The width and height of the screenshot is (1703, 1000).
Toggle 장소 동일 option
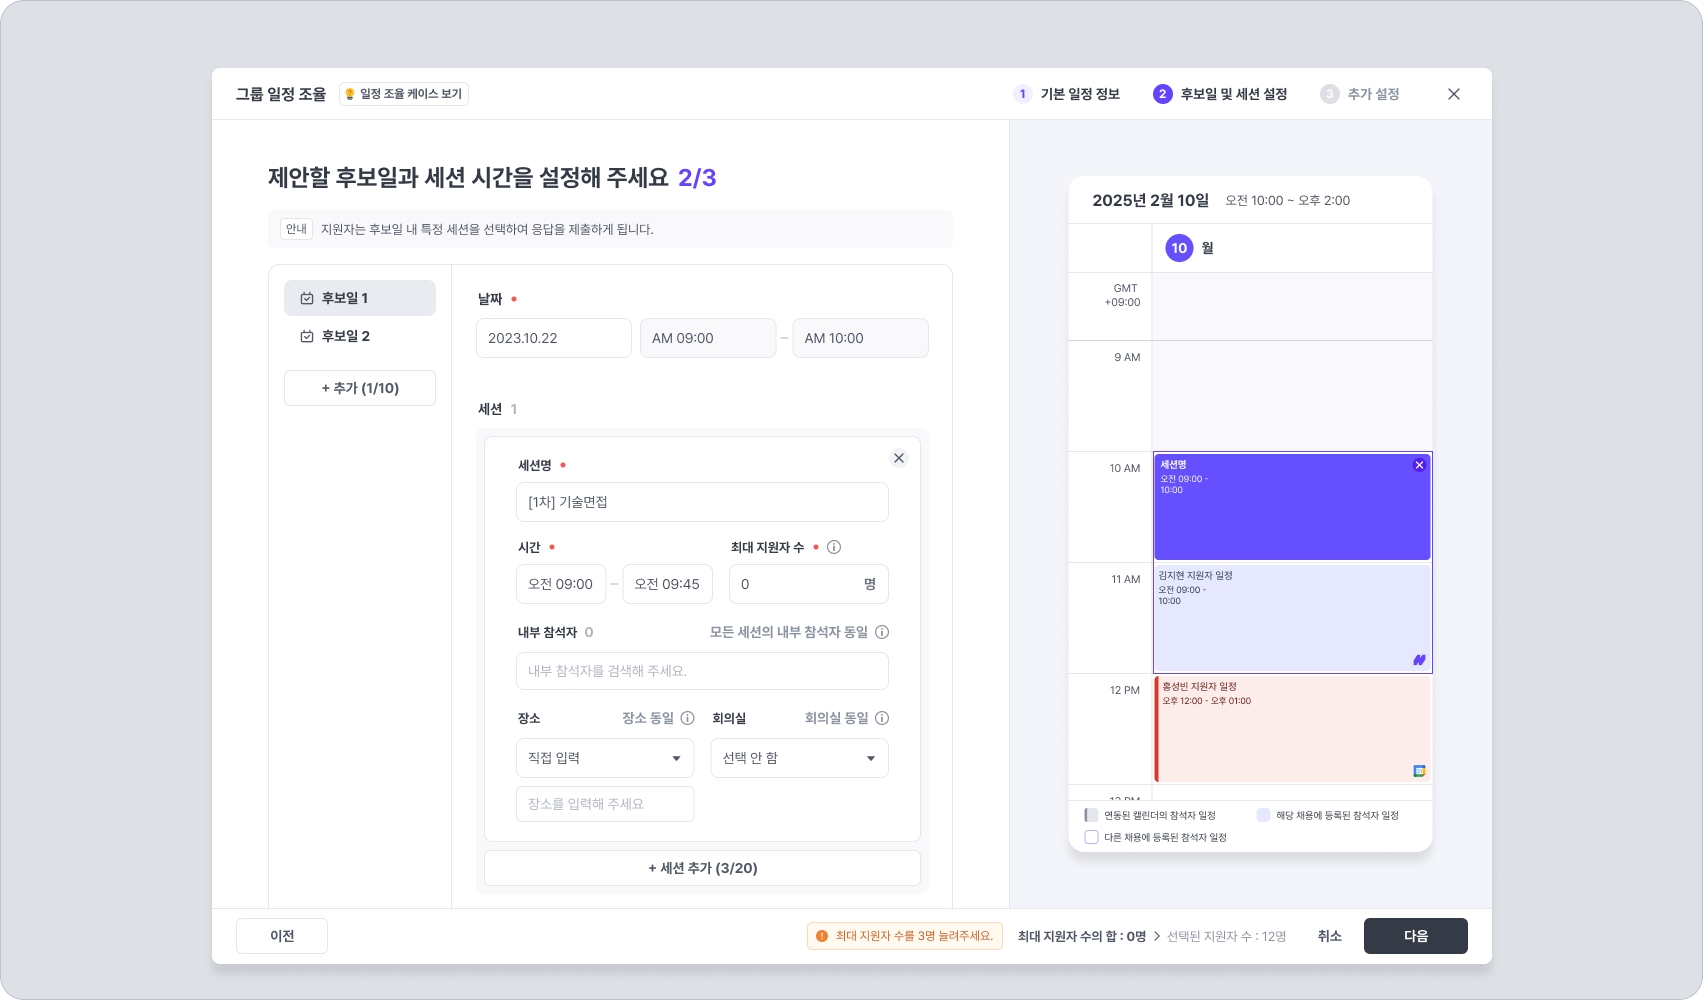point(648,718)
